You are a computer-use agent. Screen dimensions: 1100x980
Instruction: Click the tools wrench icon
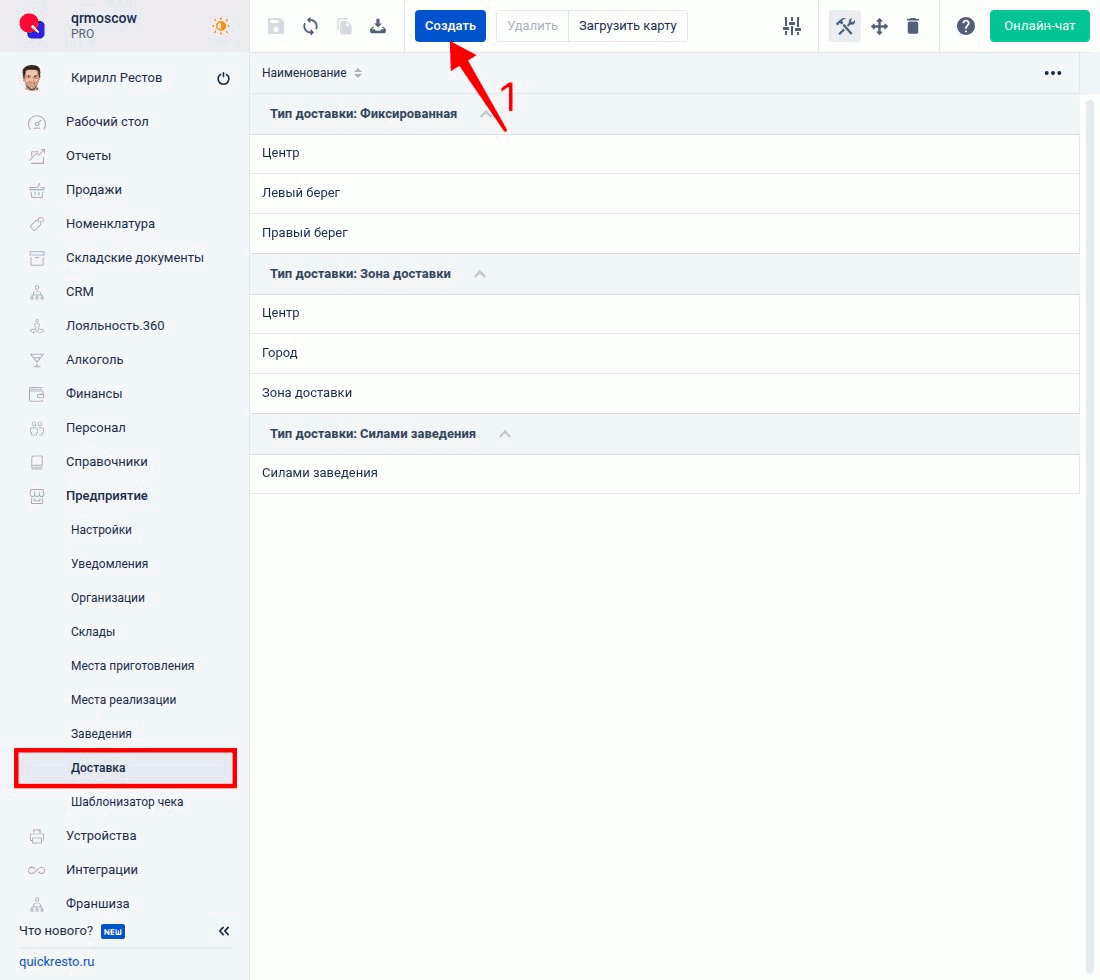(845, 26)
